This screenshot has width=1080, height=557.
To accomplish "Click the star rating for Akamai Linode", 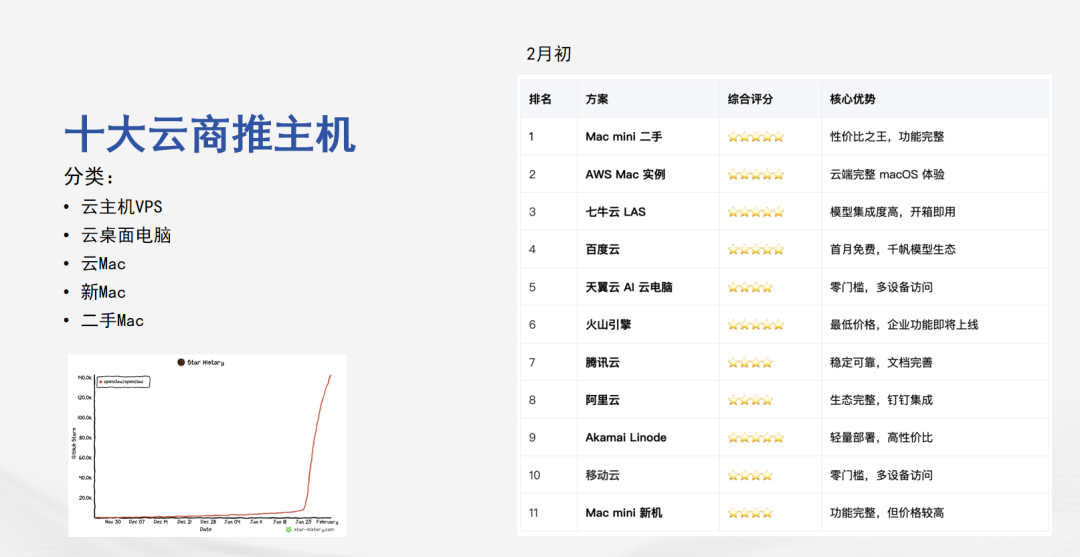I will pos(756,437).
